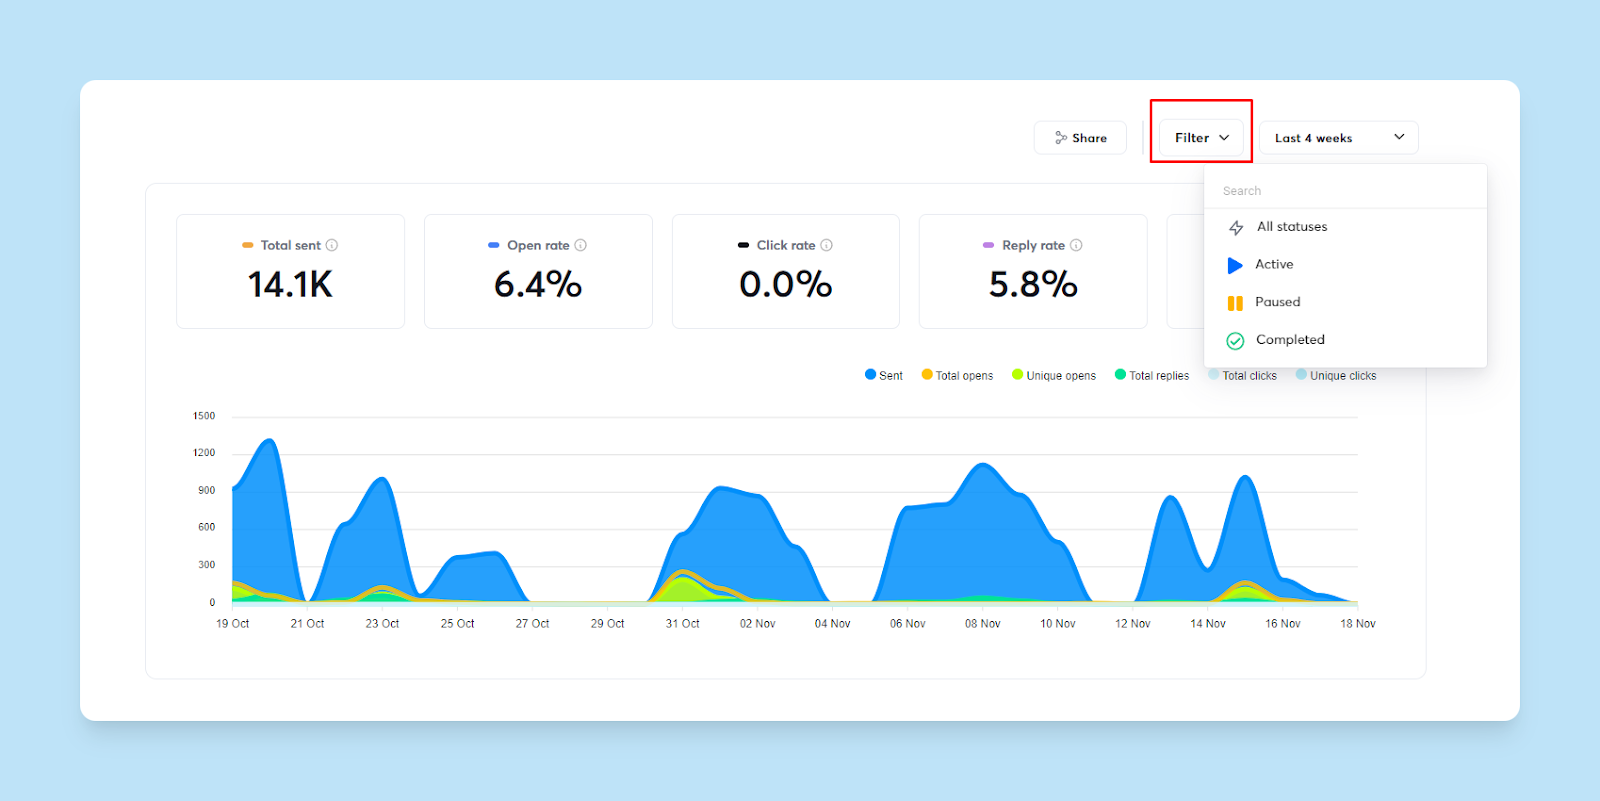Click the blue Open rate color marker
The height and width of the screenshot is (801, 1600).
(494, 245)
